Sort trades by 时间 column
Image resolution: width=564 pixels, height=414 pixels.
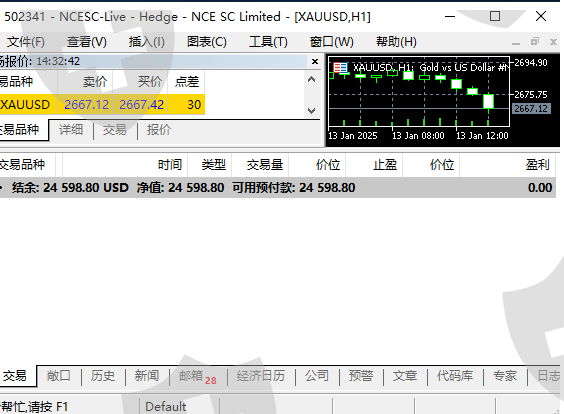125,165
